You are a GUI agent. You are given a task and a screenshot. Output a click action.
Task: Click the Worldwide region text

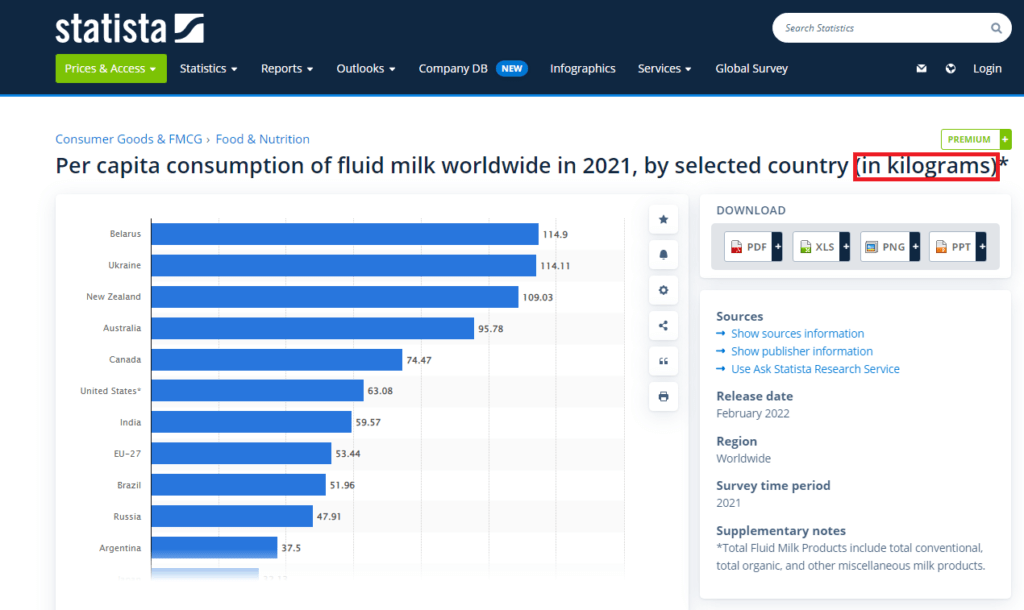pos(743,458)
